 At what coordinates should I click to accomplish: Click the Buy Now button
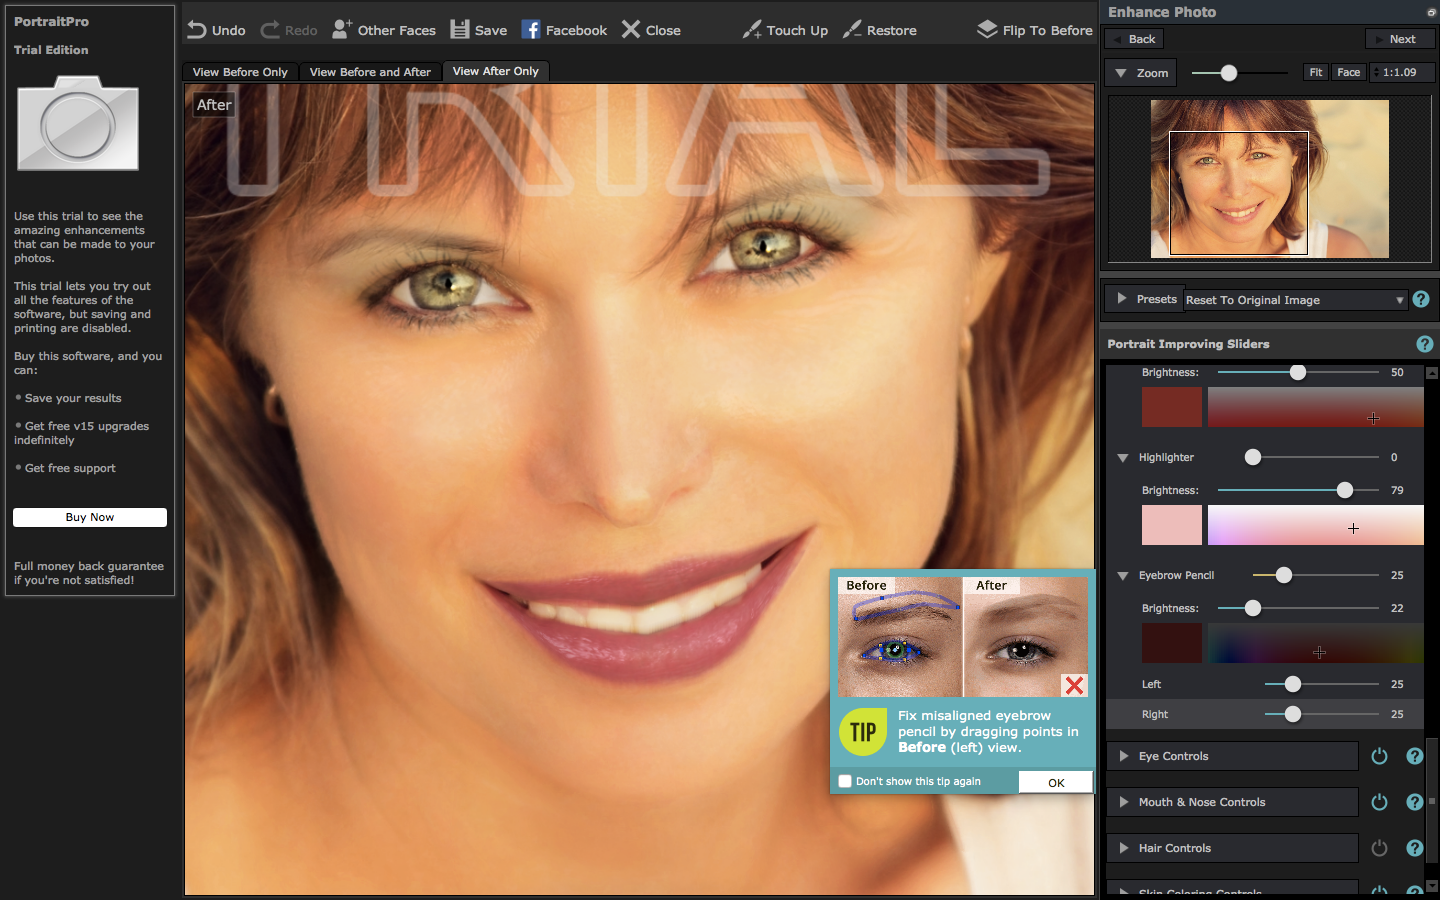(x=90, y=517)
